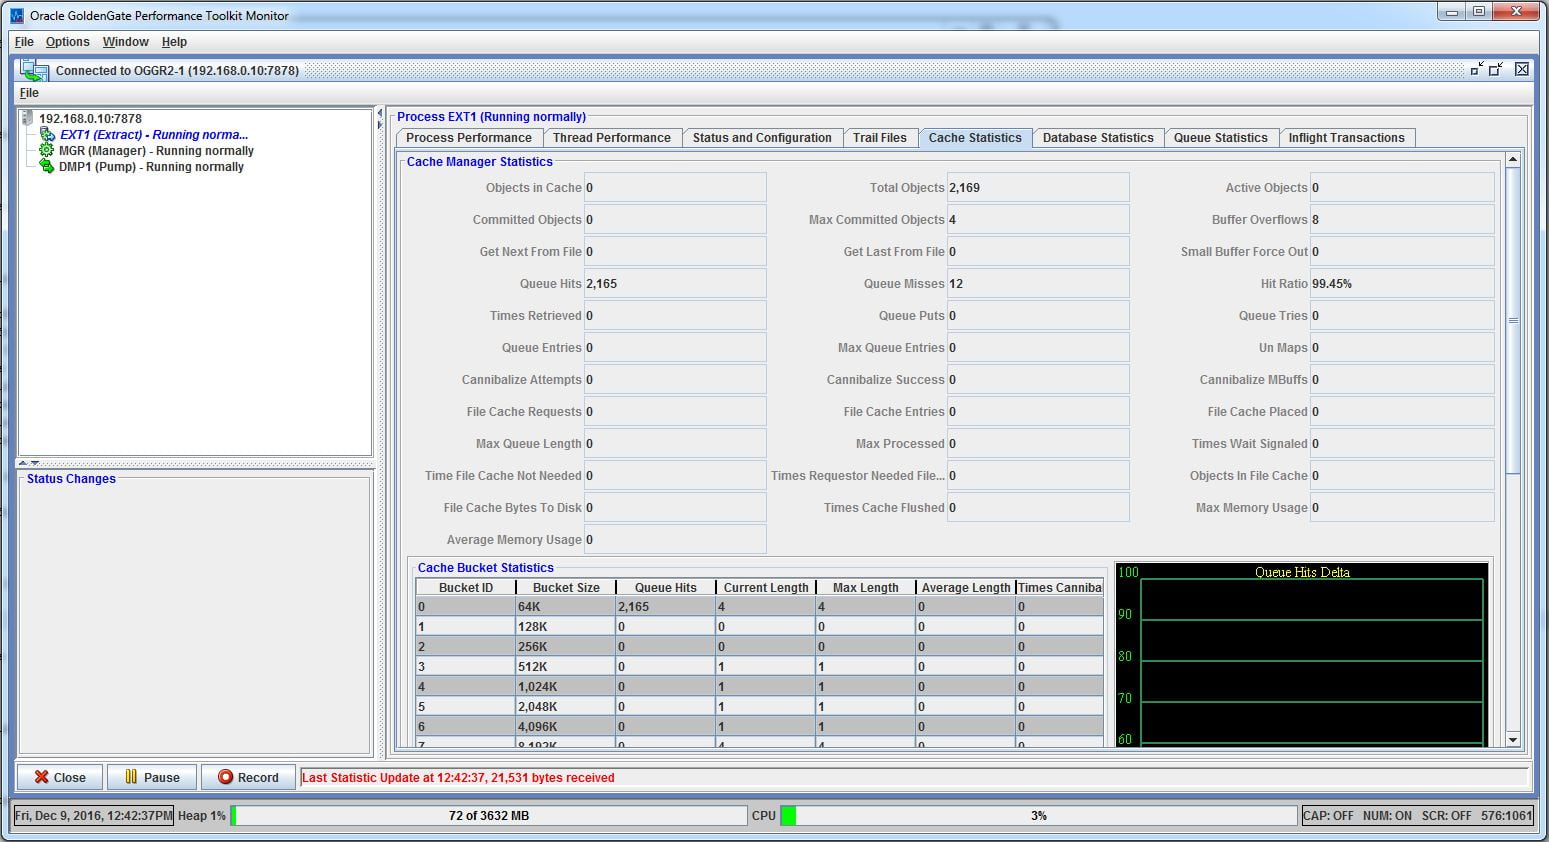The height and width of the screenshot is (842, 1549).
Task: Click the Pause button
Action: click(152, 777)
